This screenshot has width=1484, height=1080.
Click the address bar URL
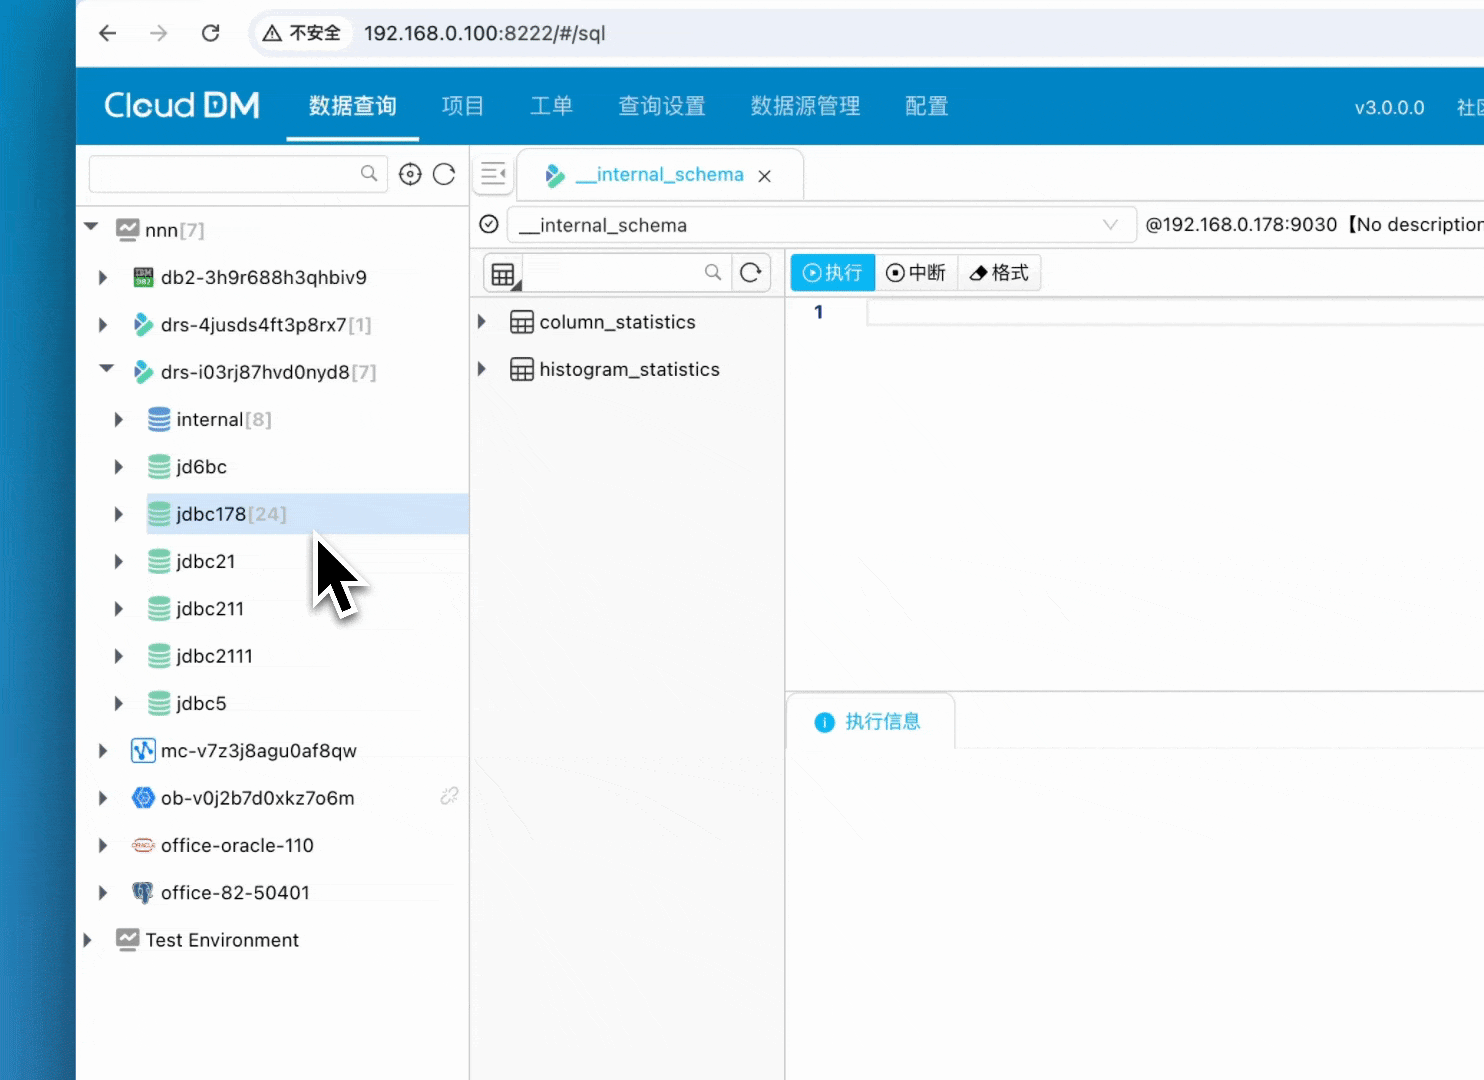pos(484,33)
